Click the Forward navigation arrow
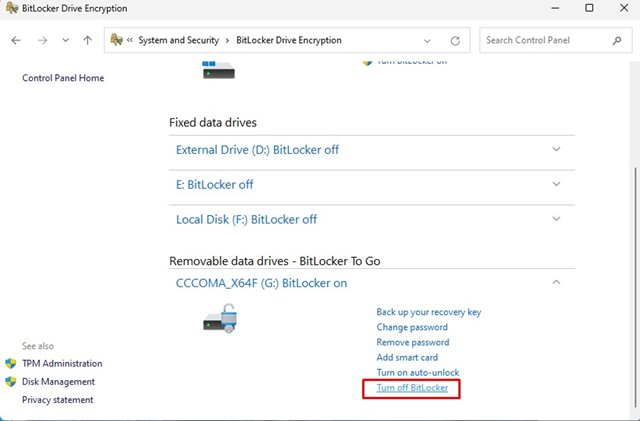This screenshot has height=421, width=640. click(41, 41)
